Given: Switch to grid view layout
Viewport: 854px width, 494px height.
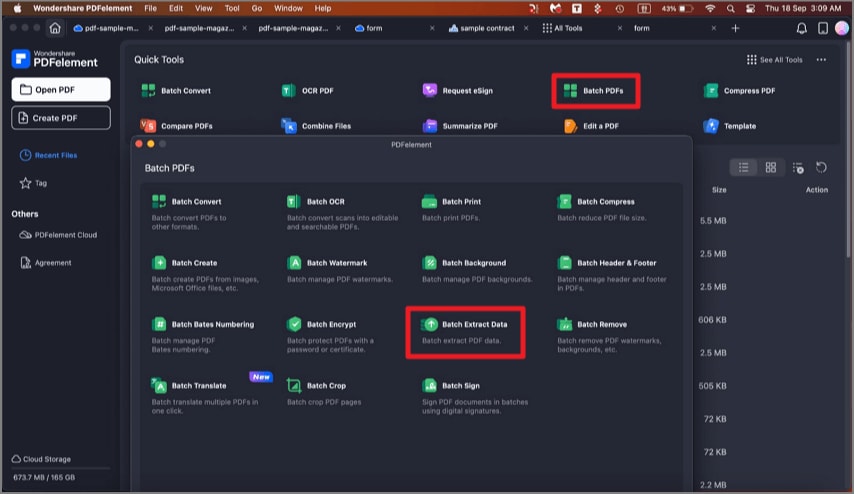Looking at the screenshot, I should [771, 168].
